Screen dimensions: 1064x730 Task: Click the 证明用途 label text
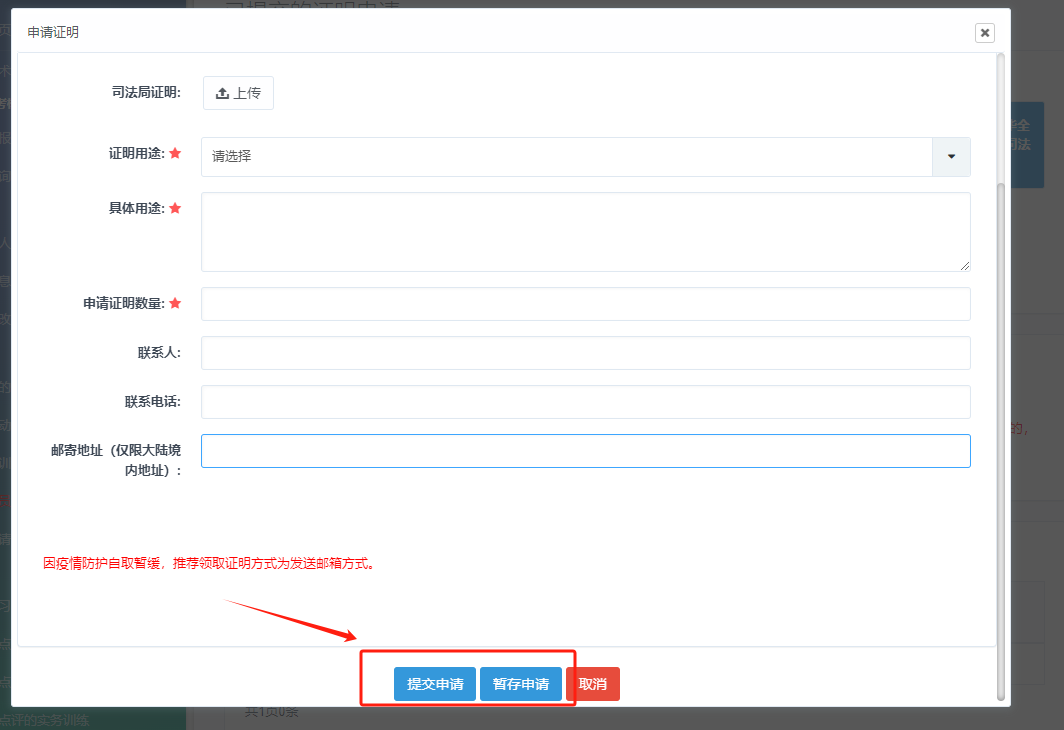click(x=137, y=154)
